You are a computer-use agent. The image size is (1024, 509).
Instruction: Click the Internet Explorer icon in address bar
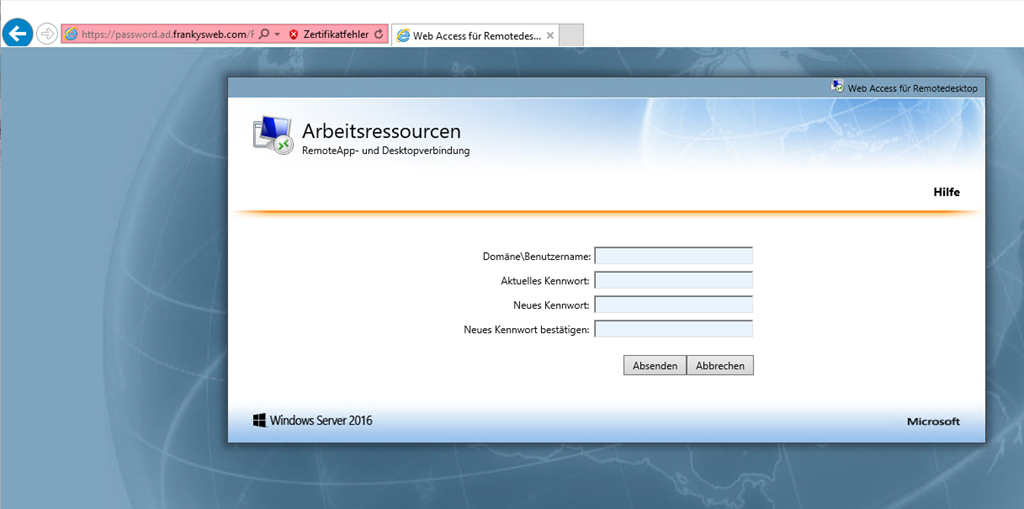point(71,34)
